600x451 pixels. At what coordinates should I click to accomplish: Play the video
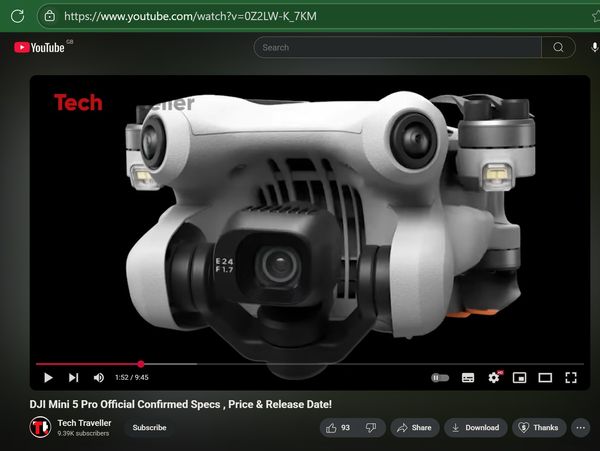point(48,378)
